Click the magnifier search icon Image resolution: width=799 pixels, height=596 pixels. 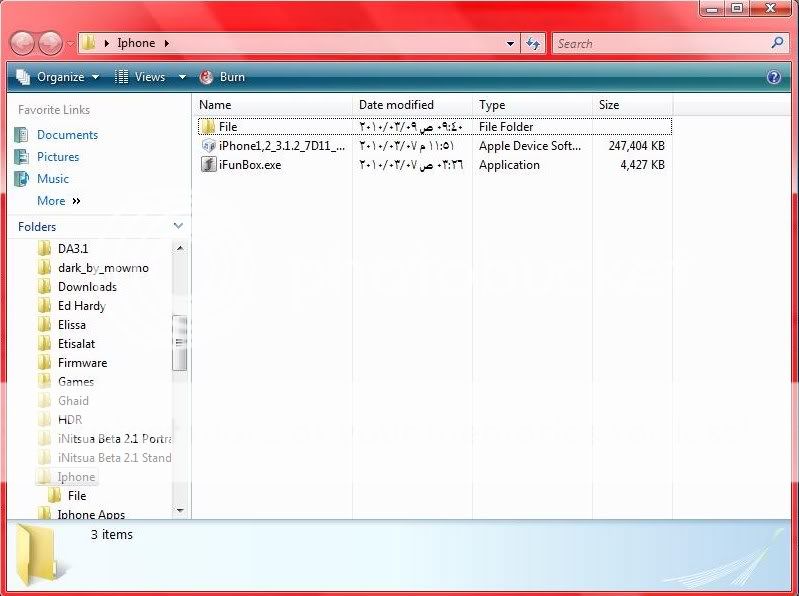coord(778,43)
